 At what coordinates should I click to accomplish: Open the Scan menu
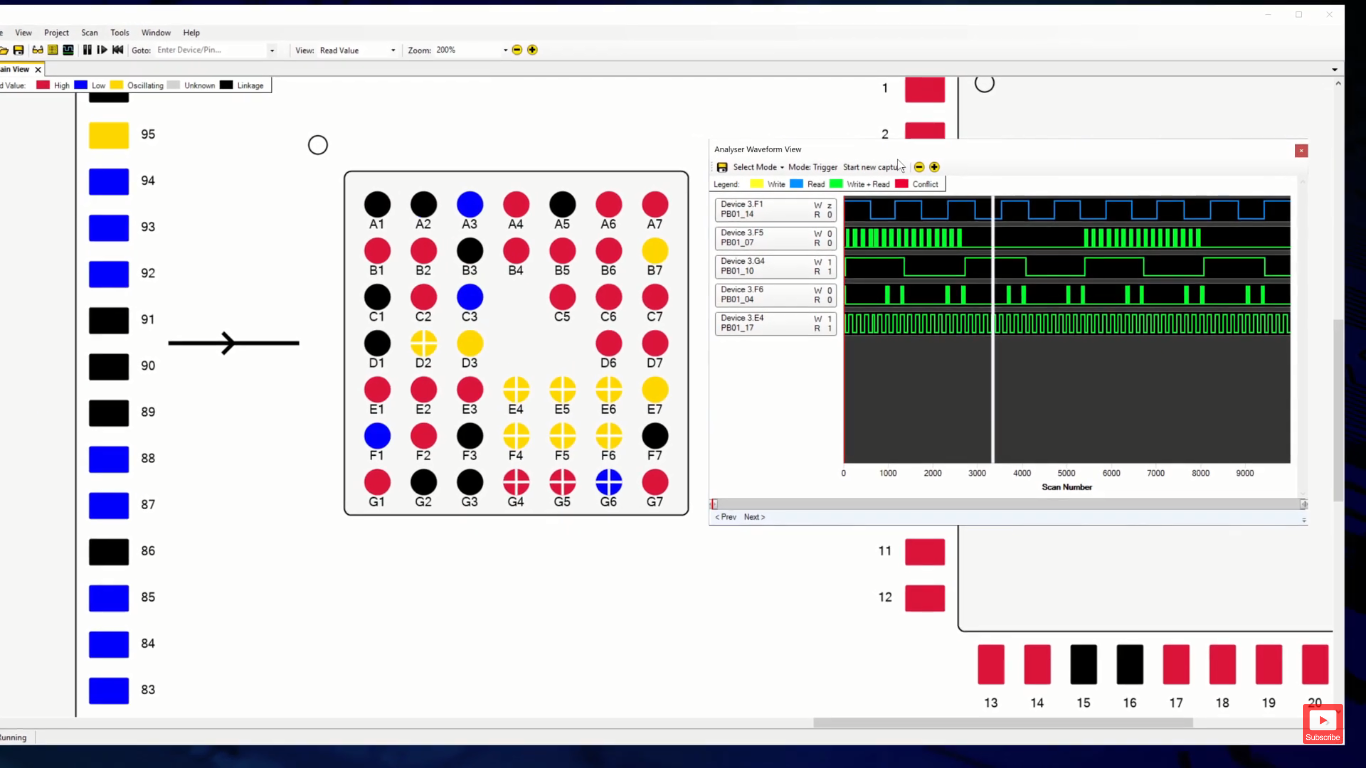pos(90,33)
